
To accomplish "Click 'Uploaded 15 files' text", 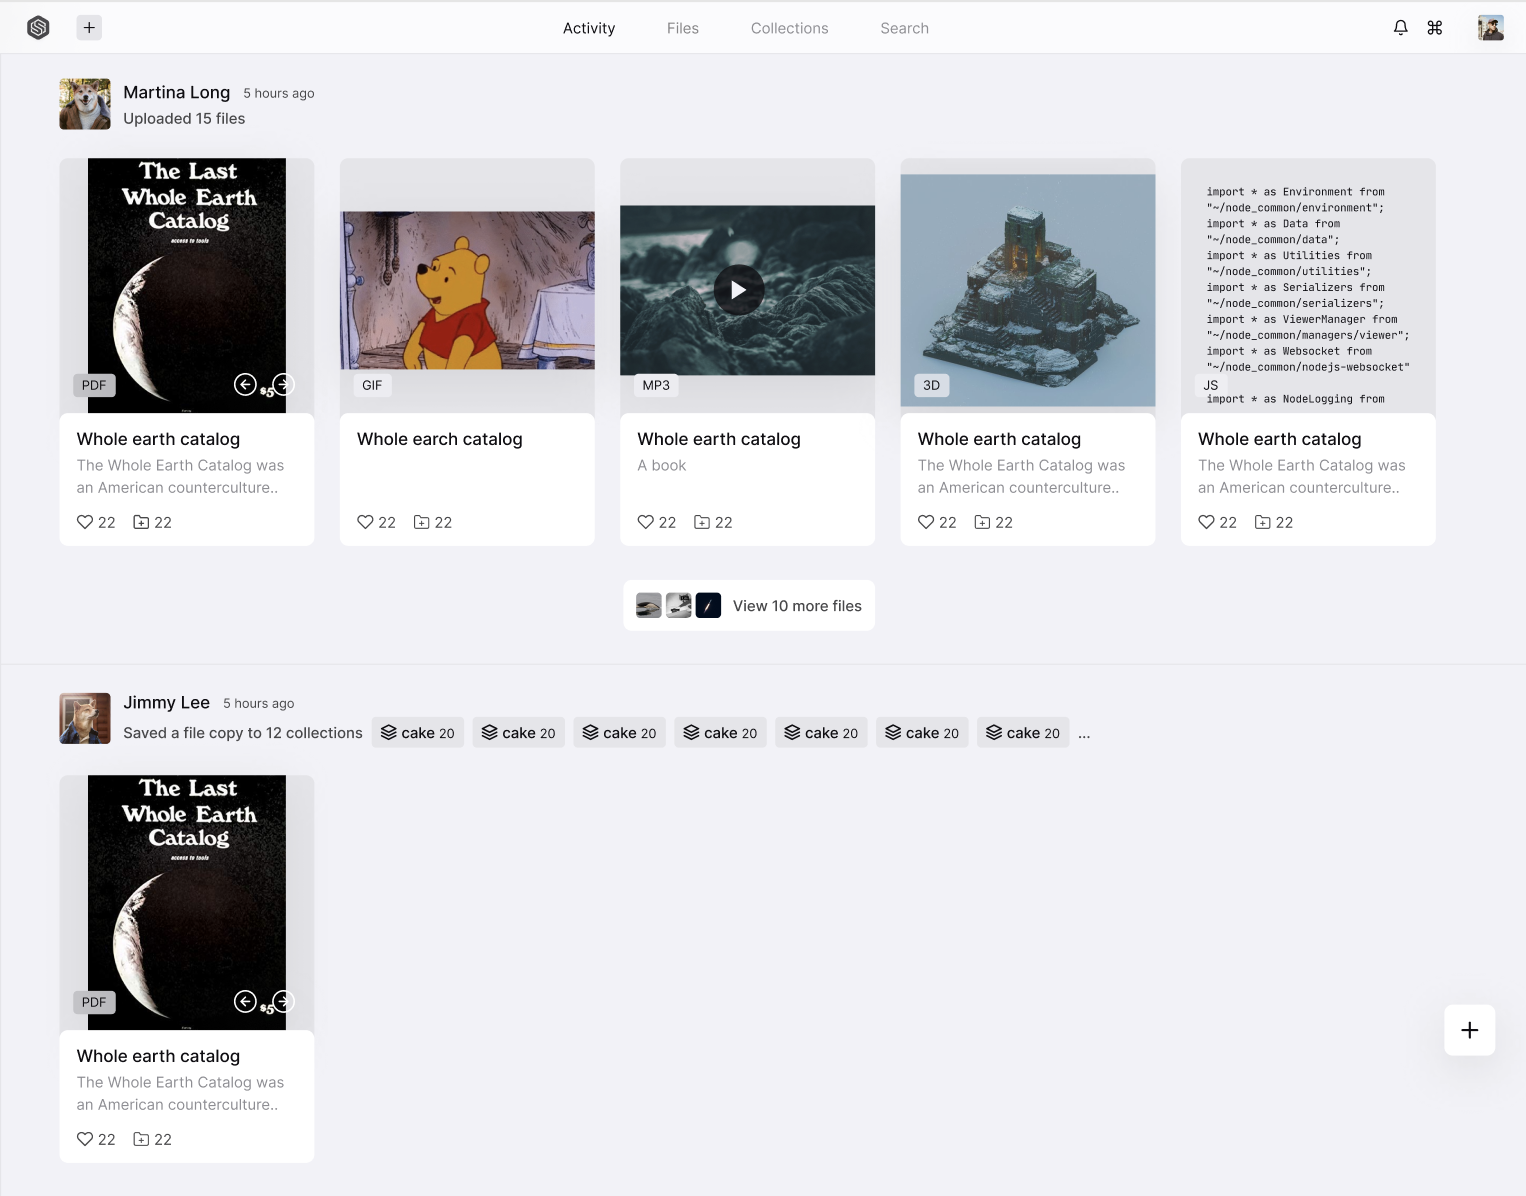I will point(184,118).
